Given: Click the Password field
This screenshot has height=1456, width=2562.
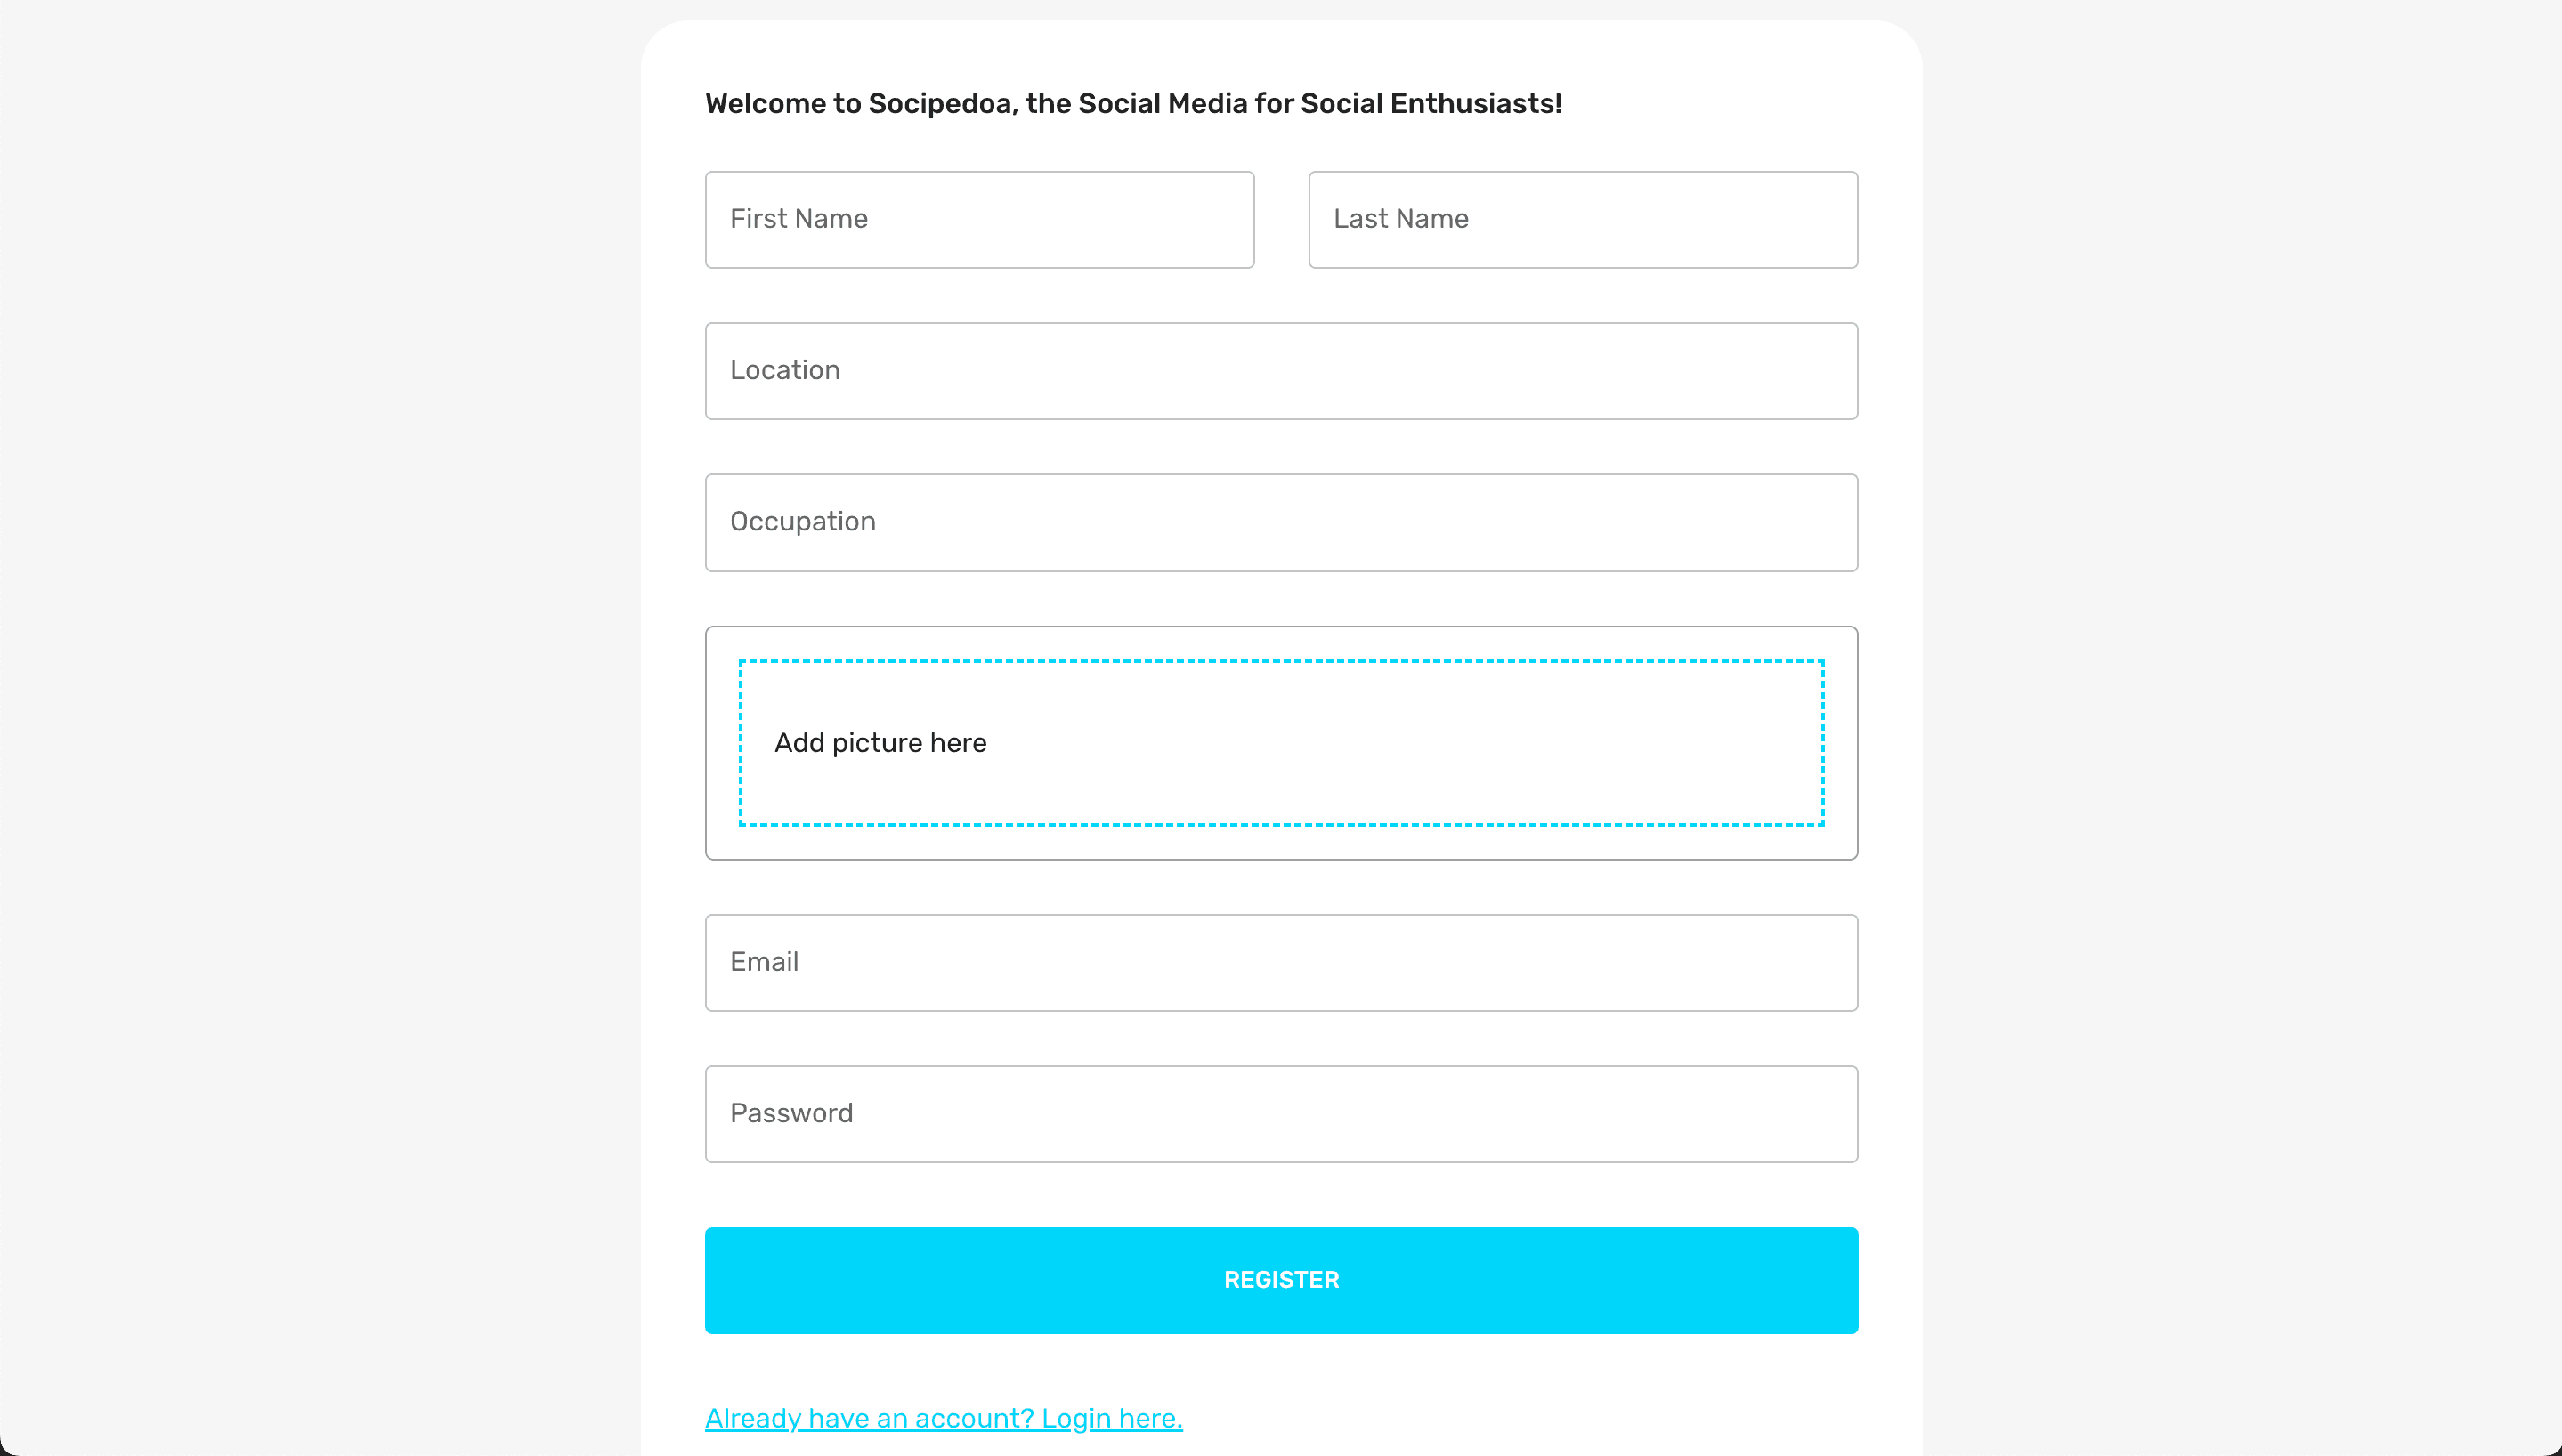Looking at the screenshot, I should pos(1281,1113).
